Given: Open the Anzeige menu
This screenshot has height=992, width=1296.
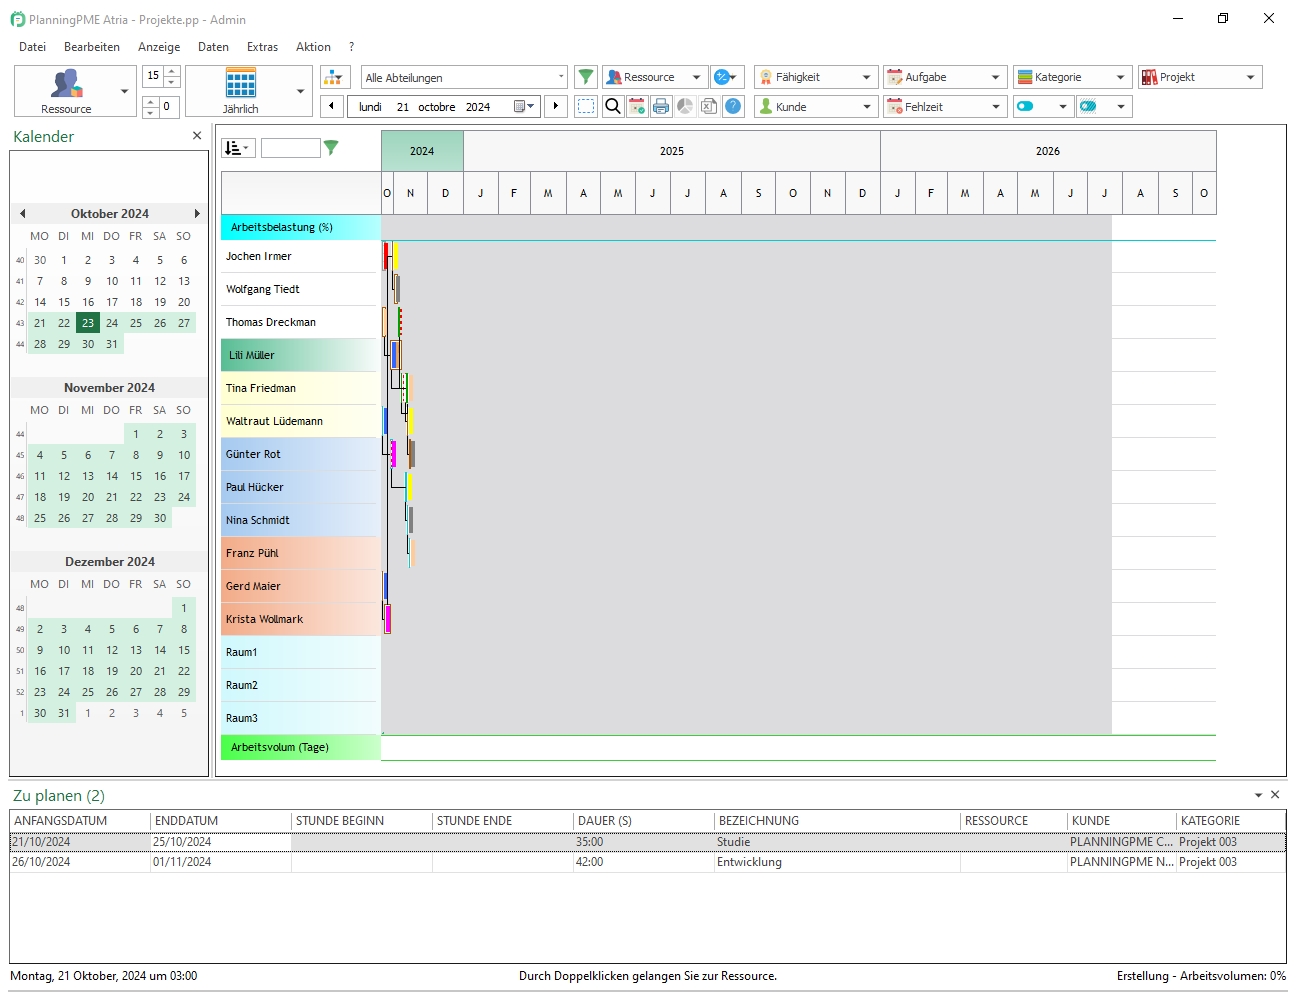Looking at the screenshot, I should (159, 47).
